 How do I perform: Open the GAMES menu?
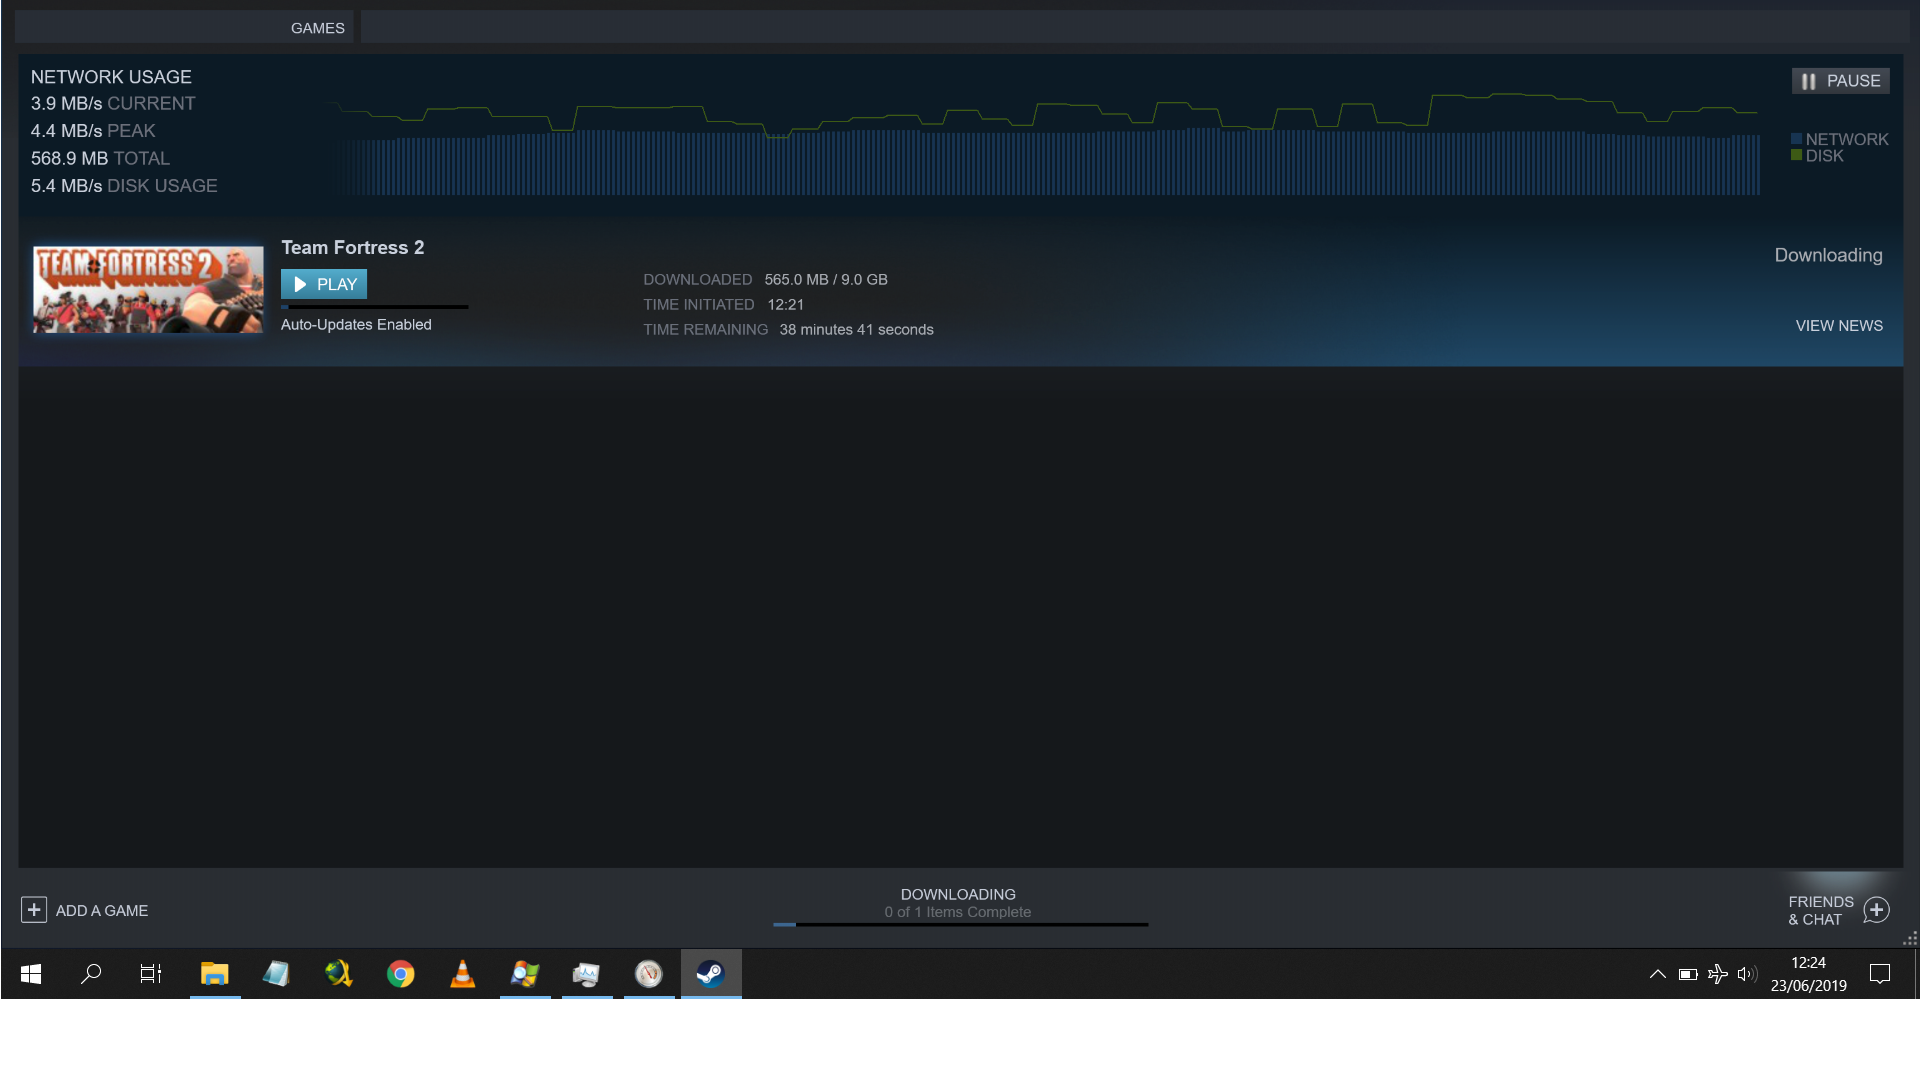318,28
